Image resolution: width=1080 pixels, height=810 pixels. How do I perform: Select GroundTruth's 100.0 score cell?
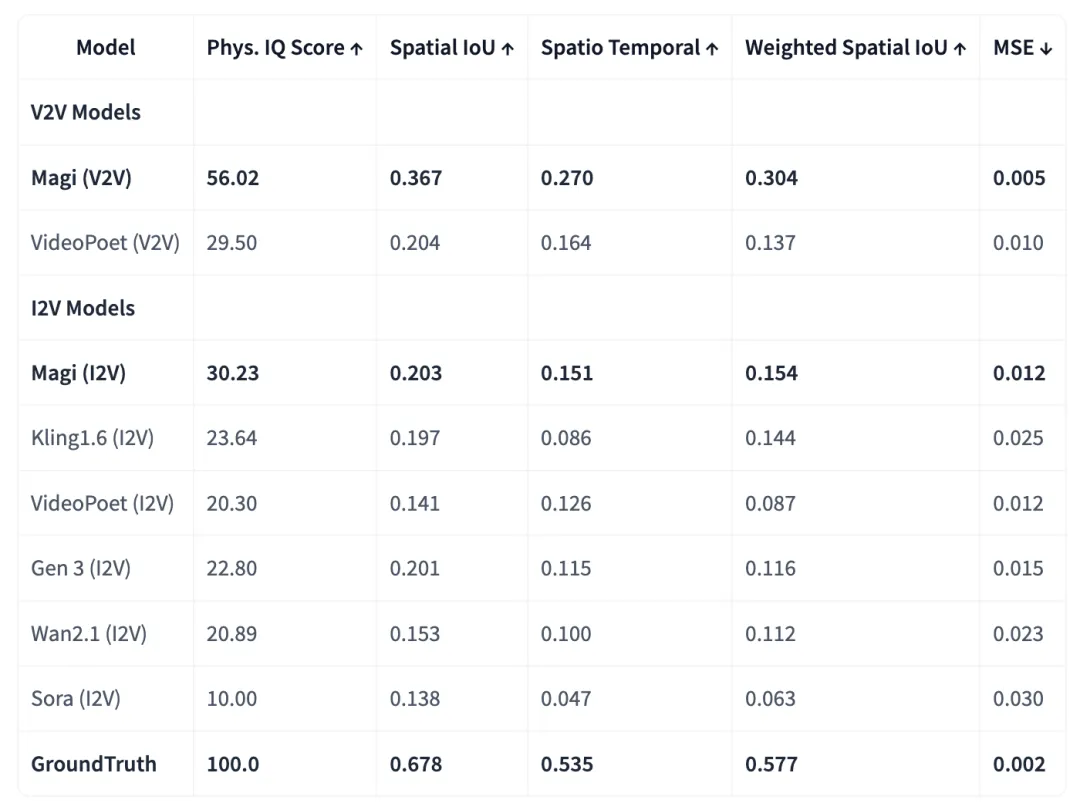pyautogui.click(x=233, y=764)
